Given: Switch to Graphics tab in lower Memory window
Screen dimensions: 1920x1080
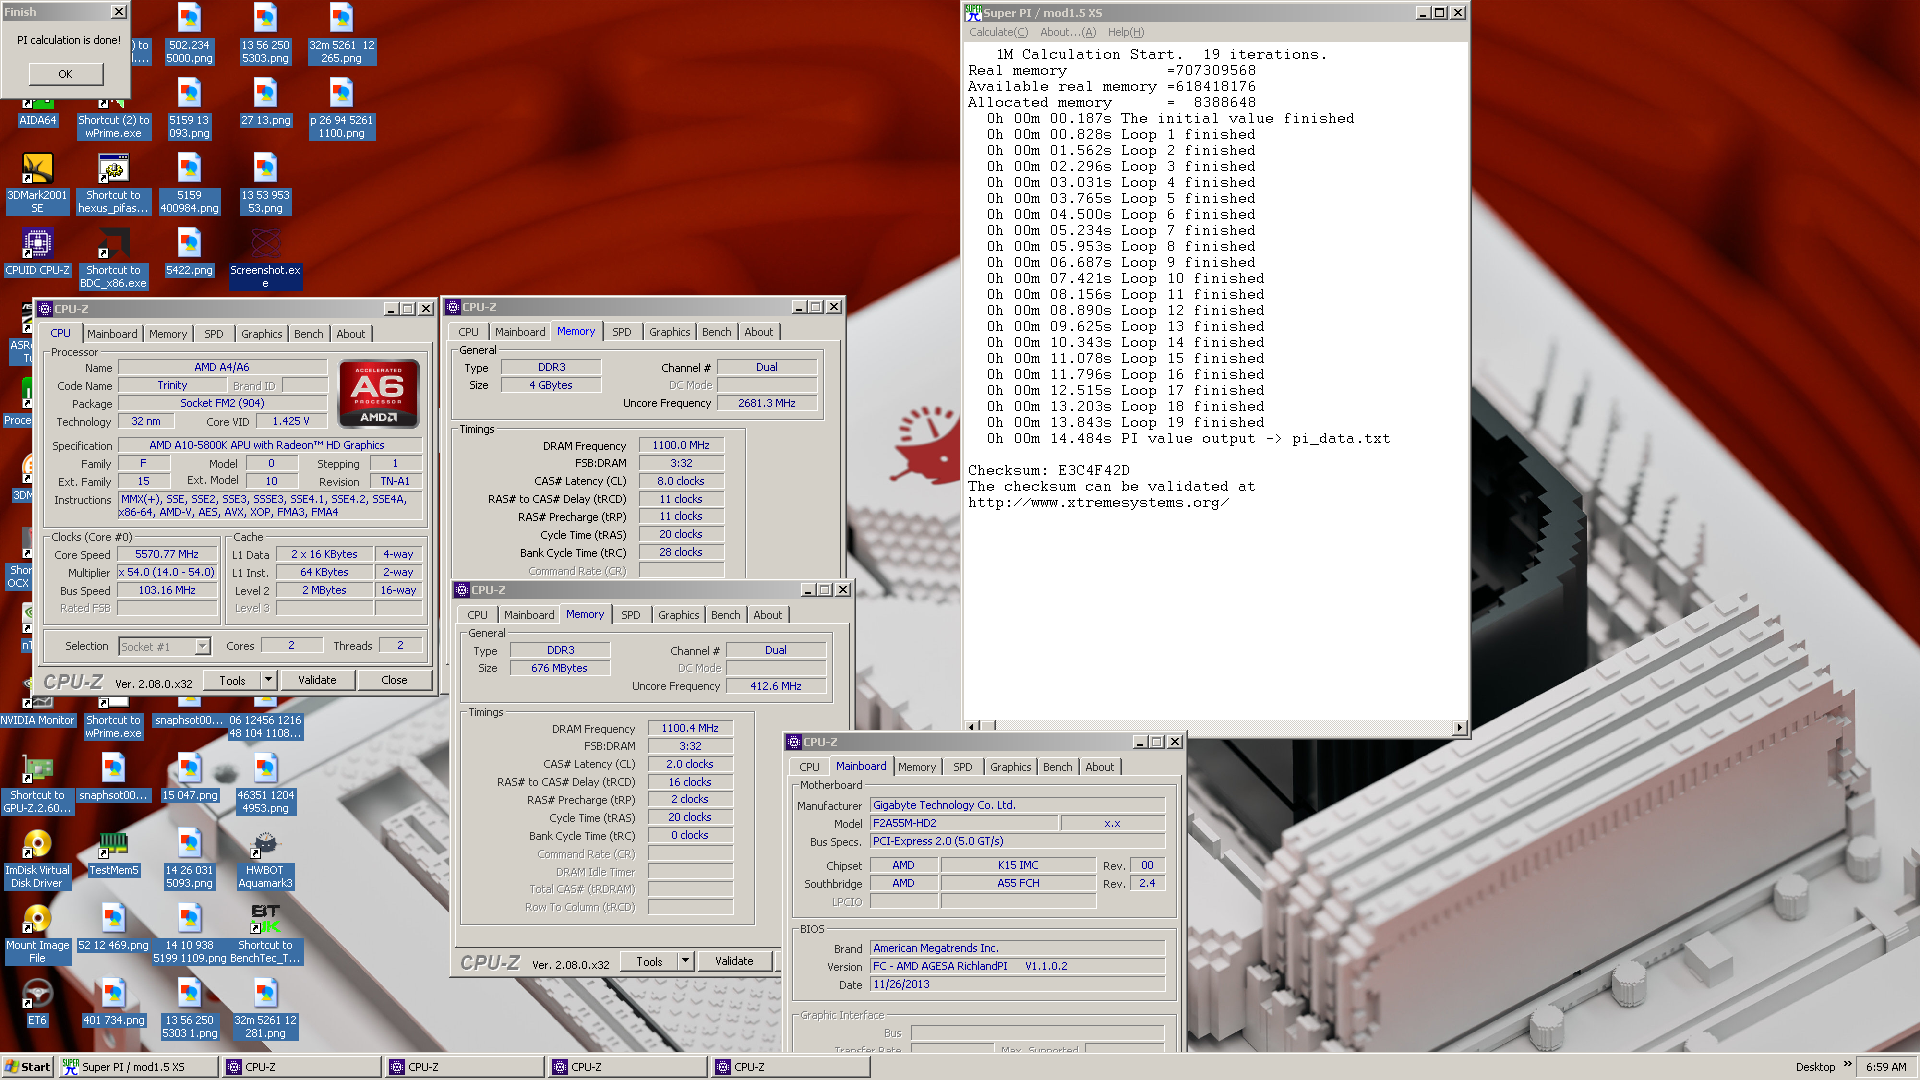Looking at the screenshot, I should tap(679, 615).
